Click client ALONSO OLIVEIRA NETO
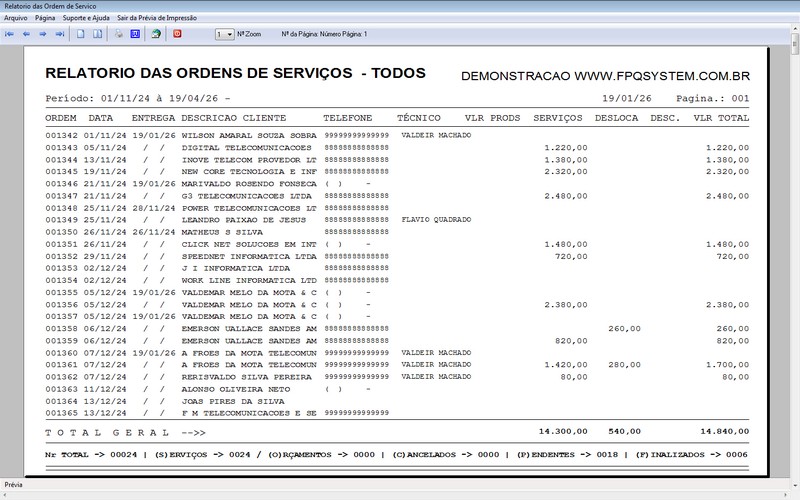The height and width of the screenshot is (500, 800). 236,389
